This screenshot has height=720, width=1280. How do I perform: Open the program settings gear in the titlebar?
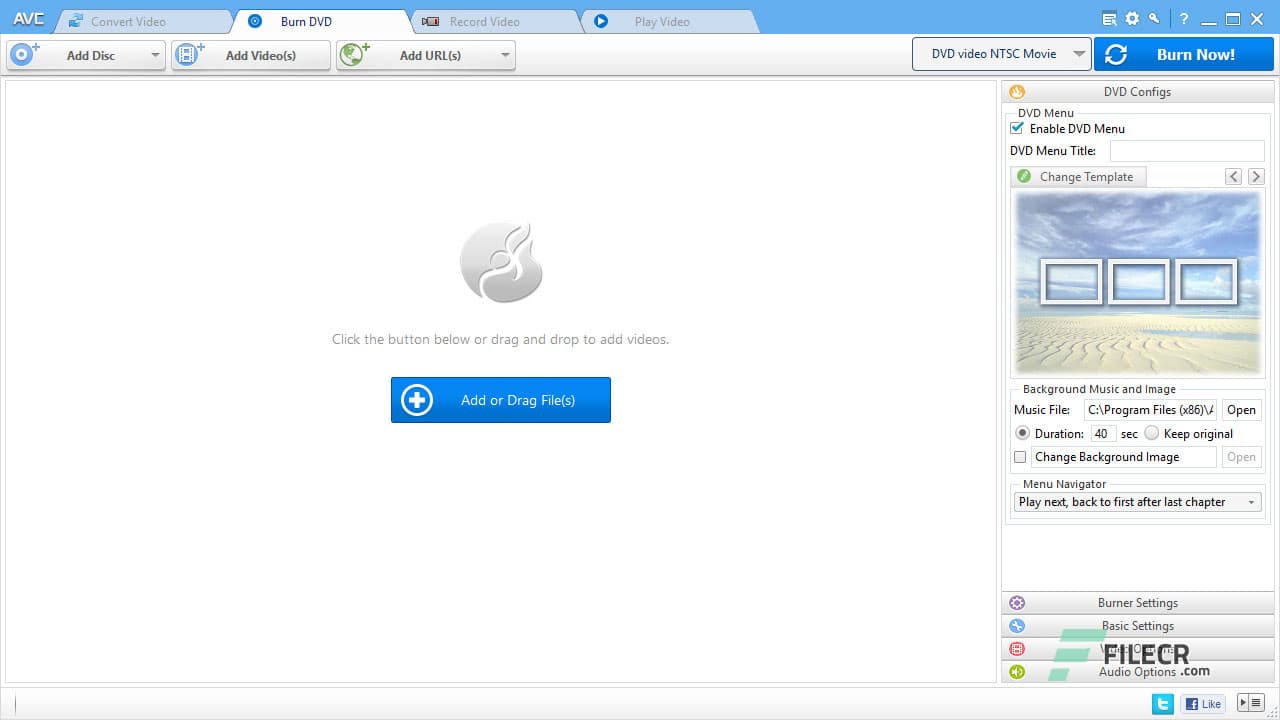(x=1133, y=19)
